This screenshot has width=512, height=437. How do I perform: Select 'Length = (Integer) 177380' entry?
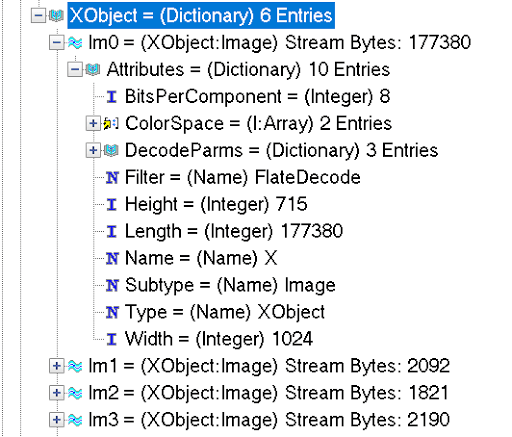(x=234, y=232)
